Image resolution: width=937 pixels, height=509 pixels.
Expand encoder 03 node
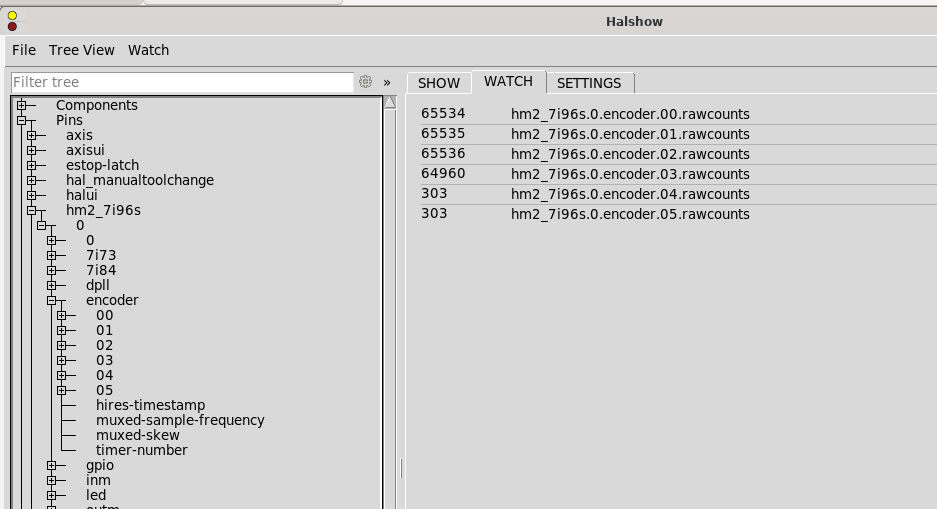click(62, 360)
